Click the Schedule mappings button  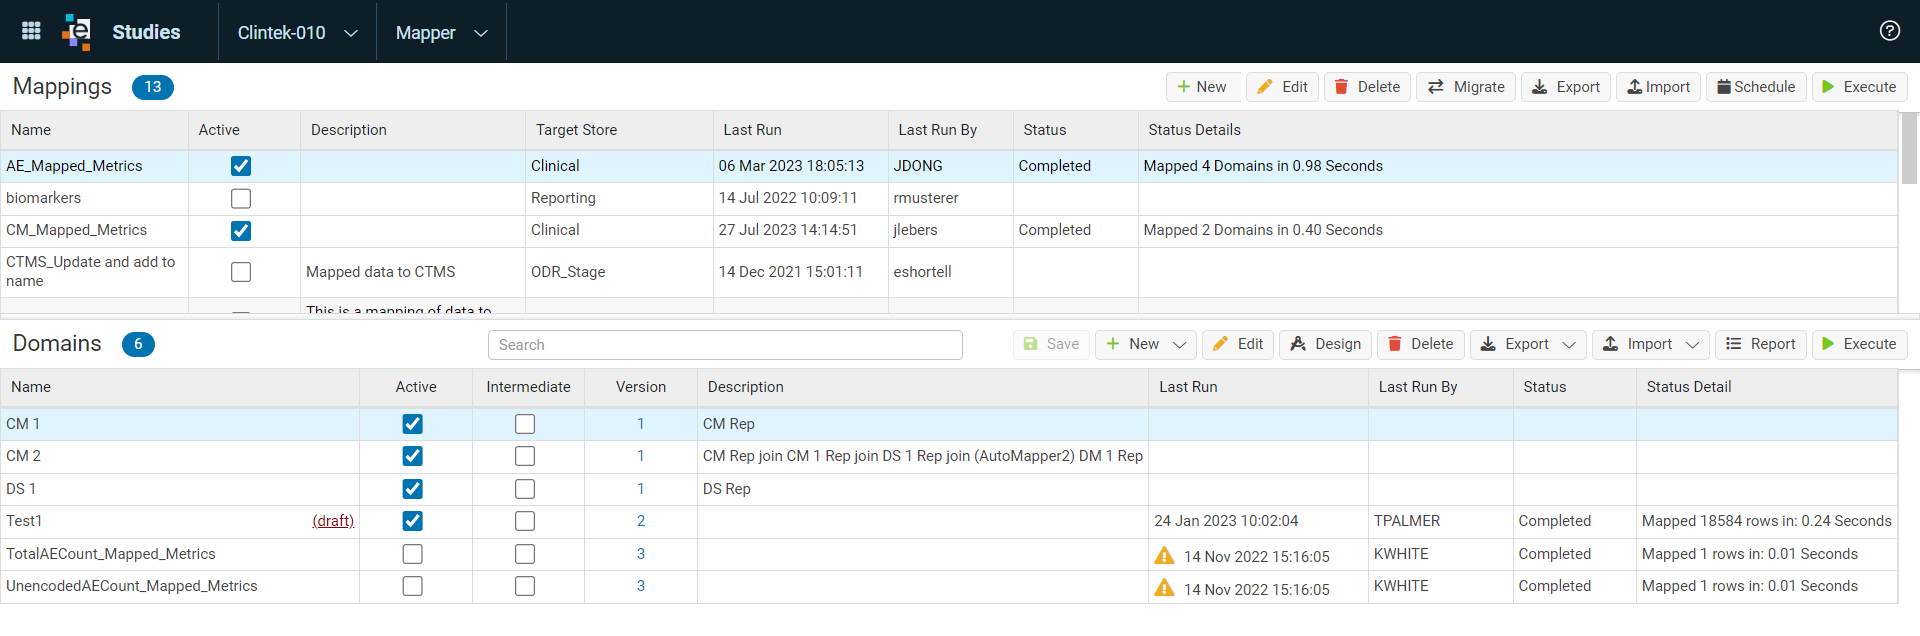click(x=1756, y=87)
